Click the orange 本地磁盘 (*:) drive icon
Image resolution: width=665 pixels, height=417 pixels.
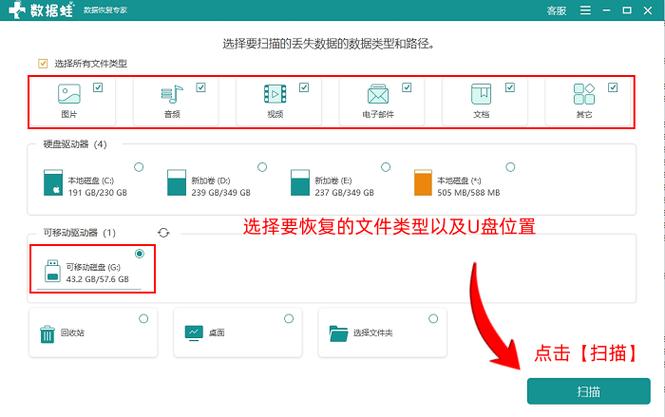[x=423, y=183]
